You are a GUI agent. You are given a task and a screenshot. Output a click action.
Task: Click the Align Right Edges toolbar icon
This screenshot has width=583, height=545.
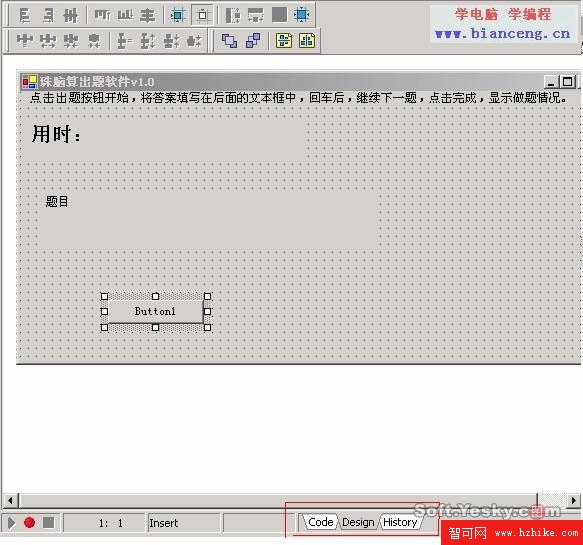click(48, 16)
